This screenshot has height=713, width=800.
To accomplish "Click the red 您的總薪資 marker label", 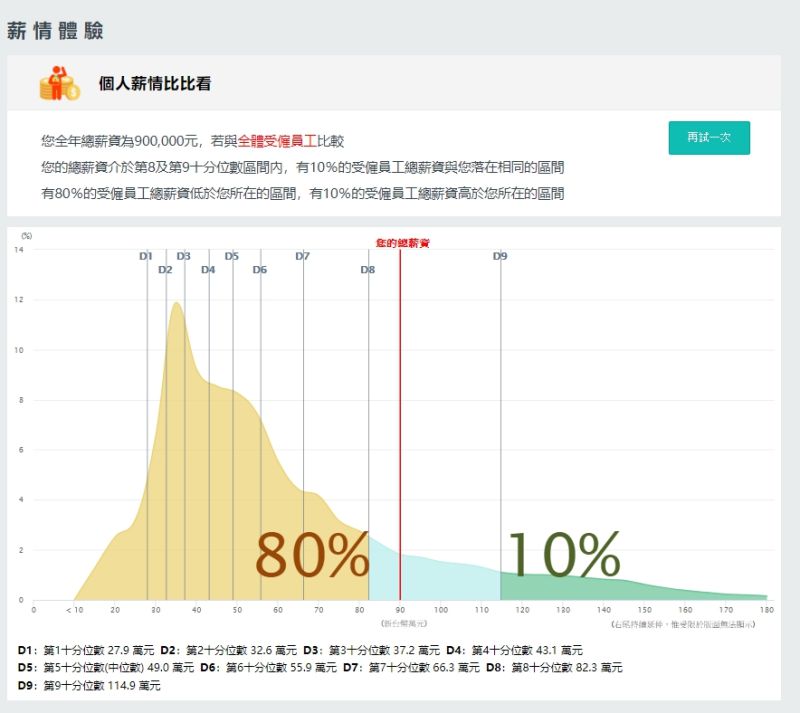I will [x=403, y=243].
